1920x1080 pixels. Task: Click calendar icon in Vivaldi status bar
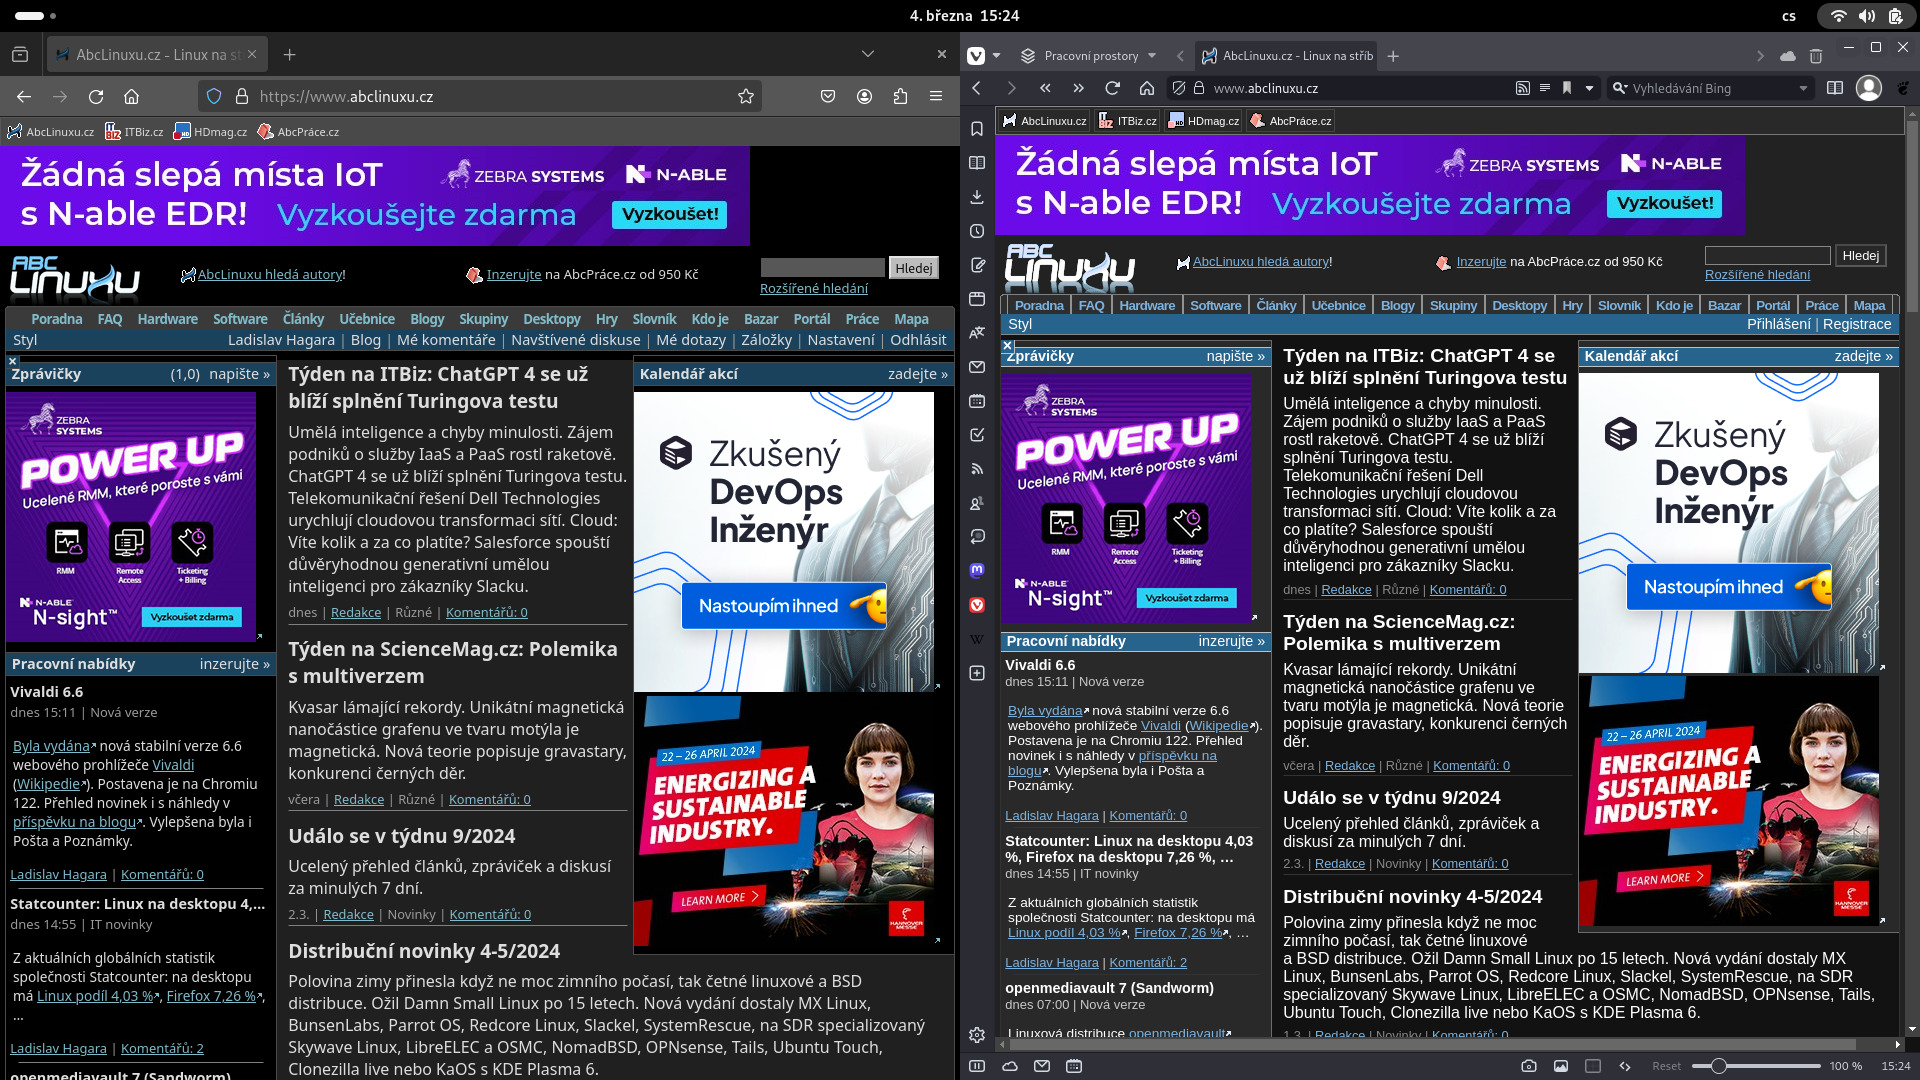1073,1066
